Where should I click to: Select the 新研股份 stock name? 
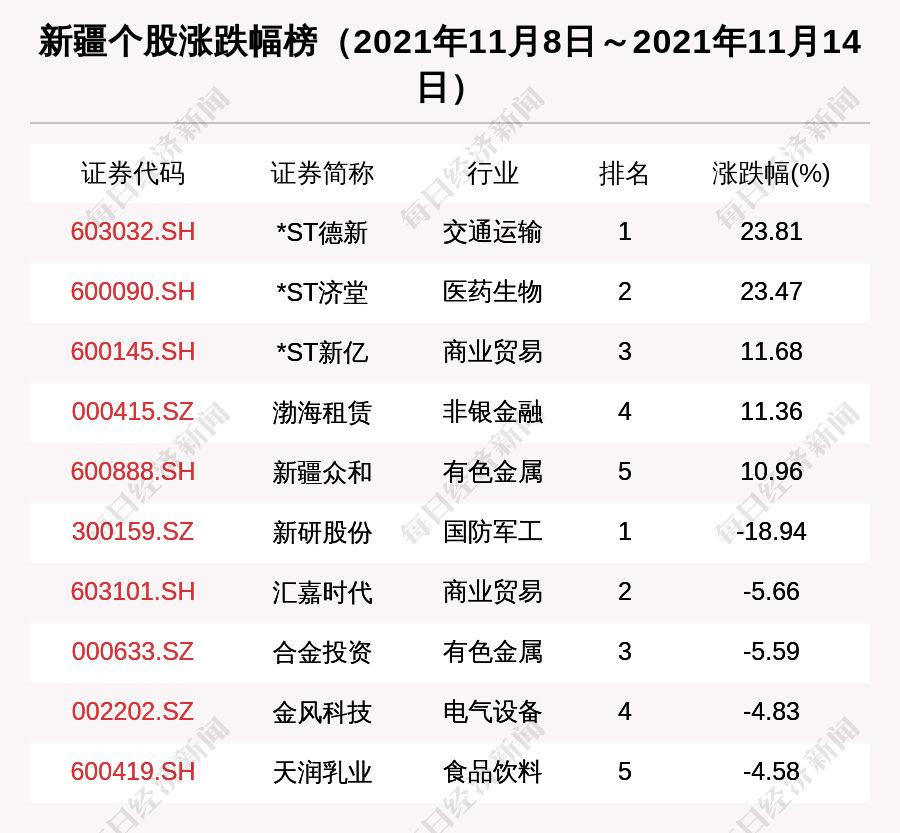point(322,532)
